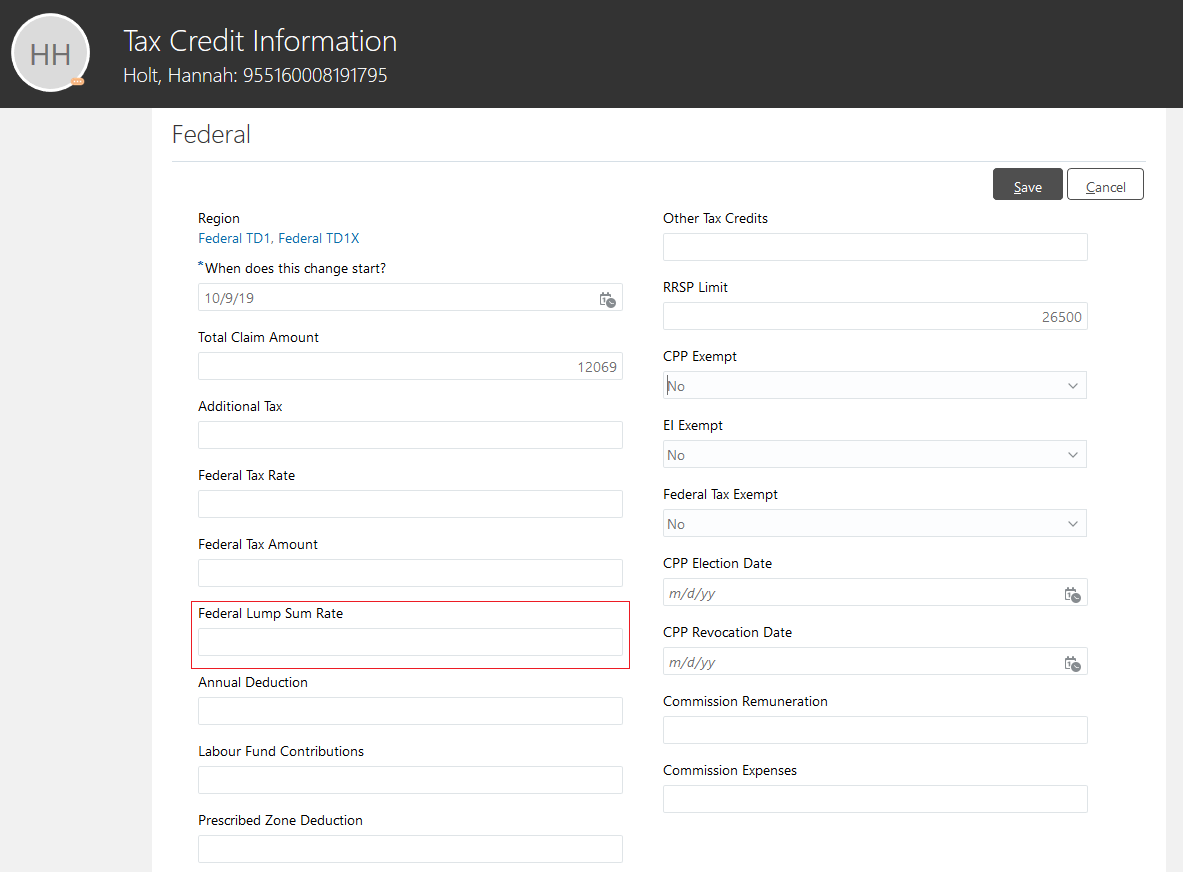Click the Federal Lump Sum Rate field
This screenshot has width=1183, height=872.
click(x=410, y=643)
